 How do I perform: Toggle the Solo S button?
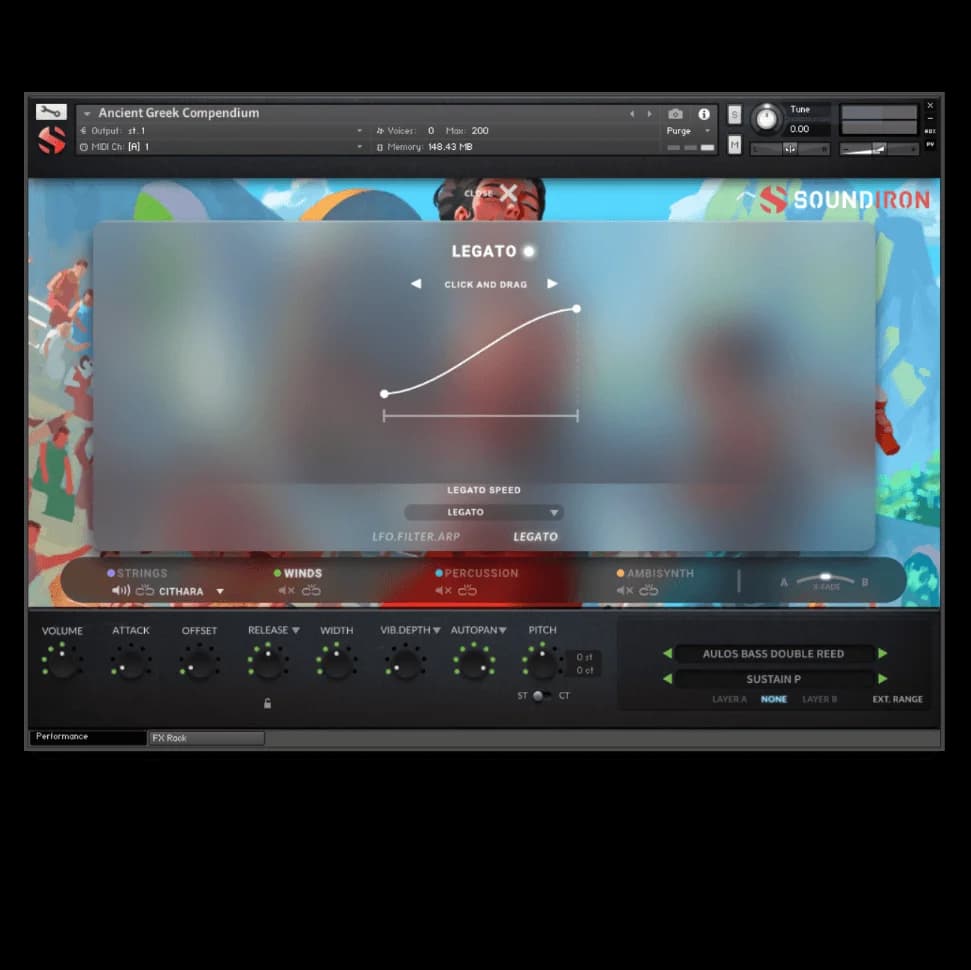coord(735,114)
